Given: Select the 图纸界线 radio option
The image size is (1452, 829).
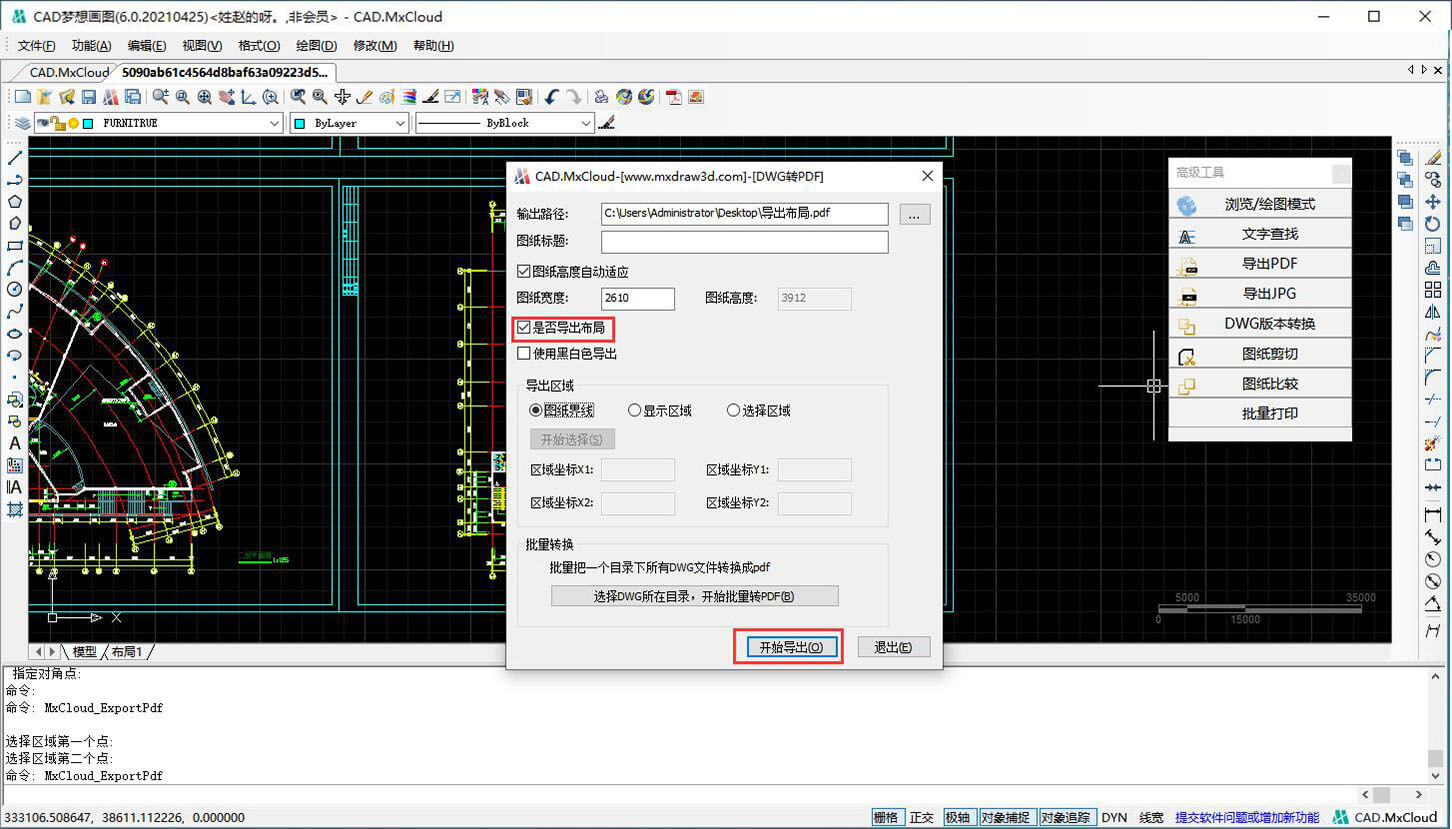Looking at the screenshot, I should [536, 410].
